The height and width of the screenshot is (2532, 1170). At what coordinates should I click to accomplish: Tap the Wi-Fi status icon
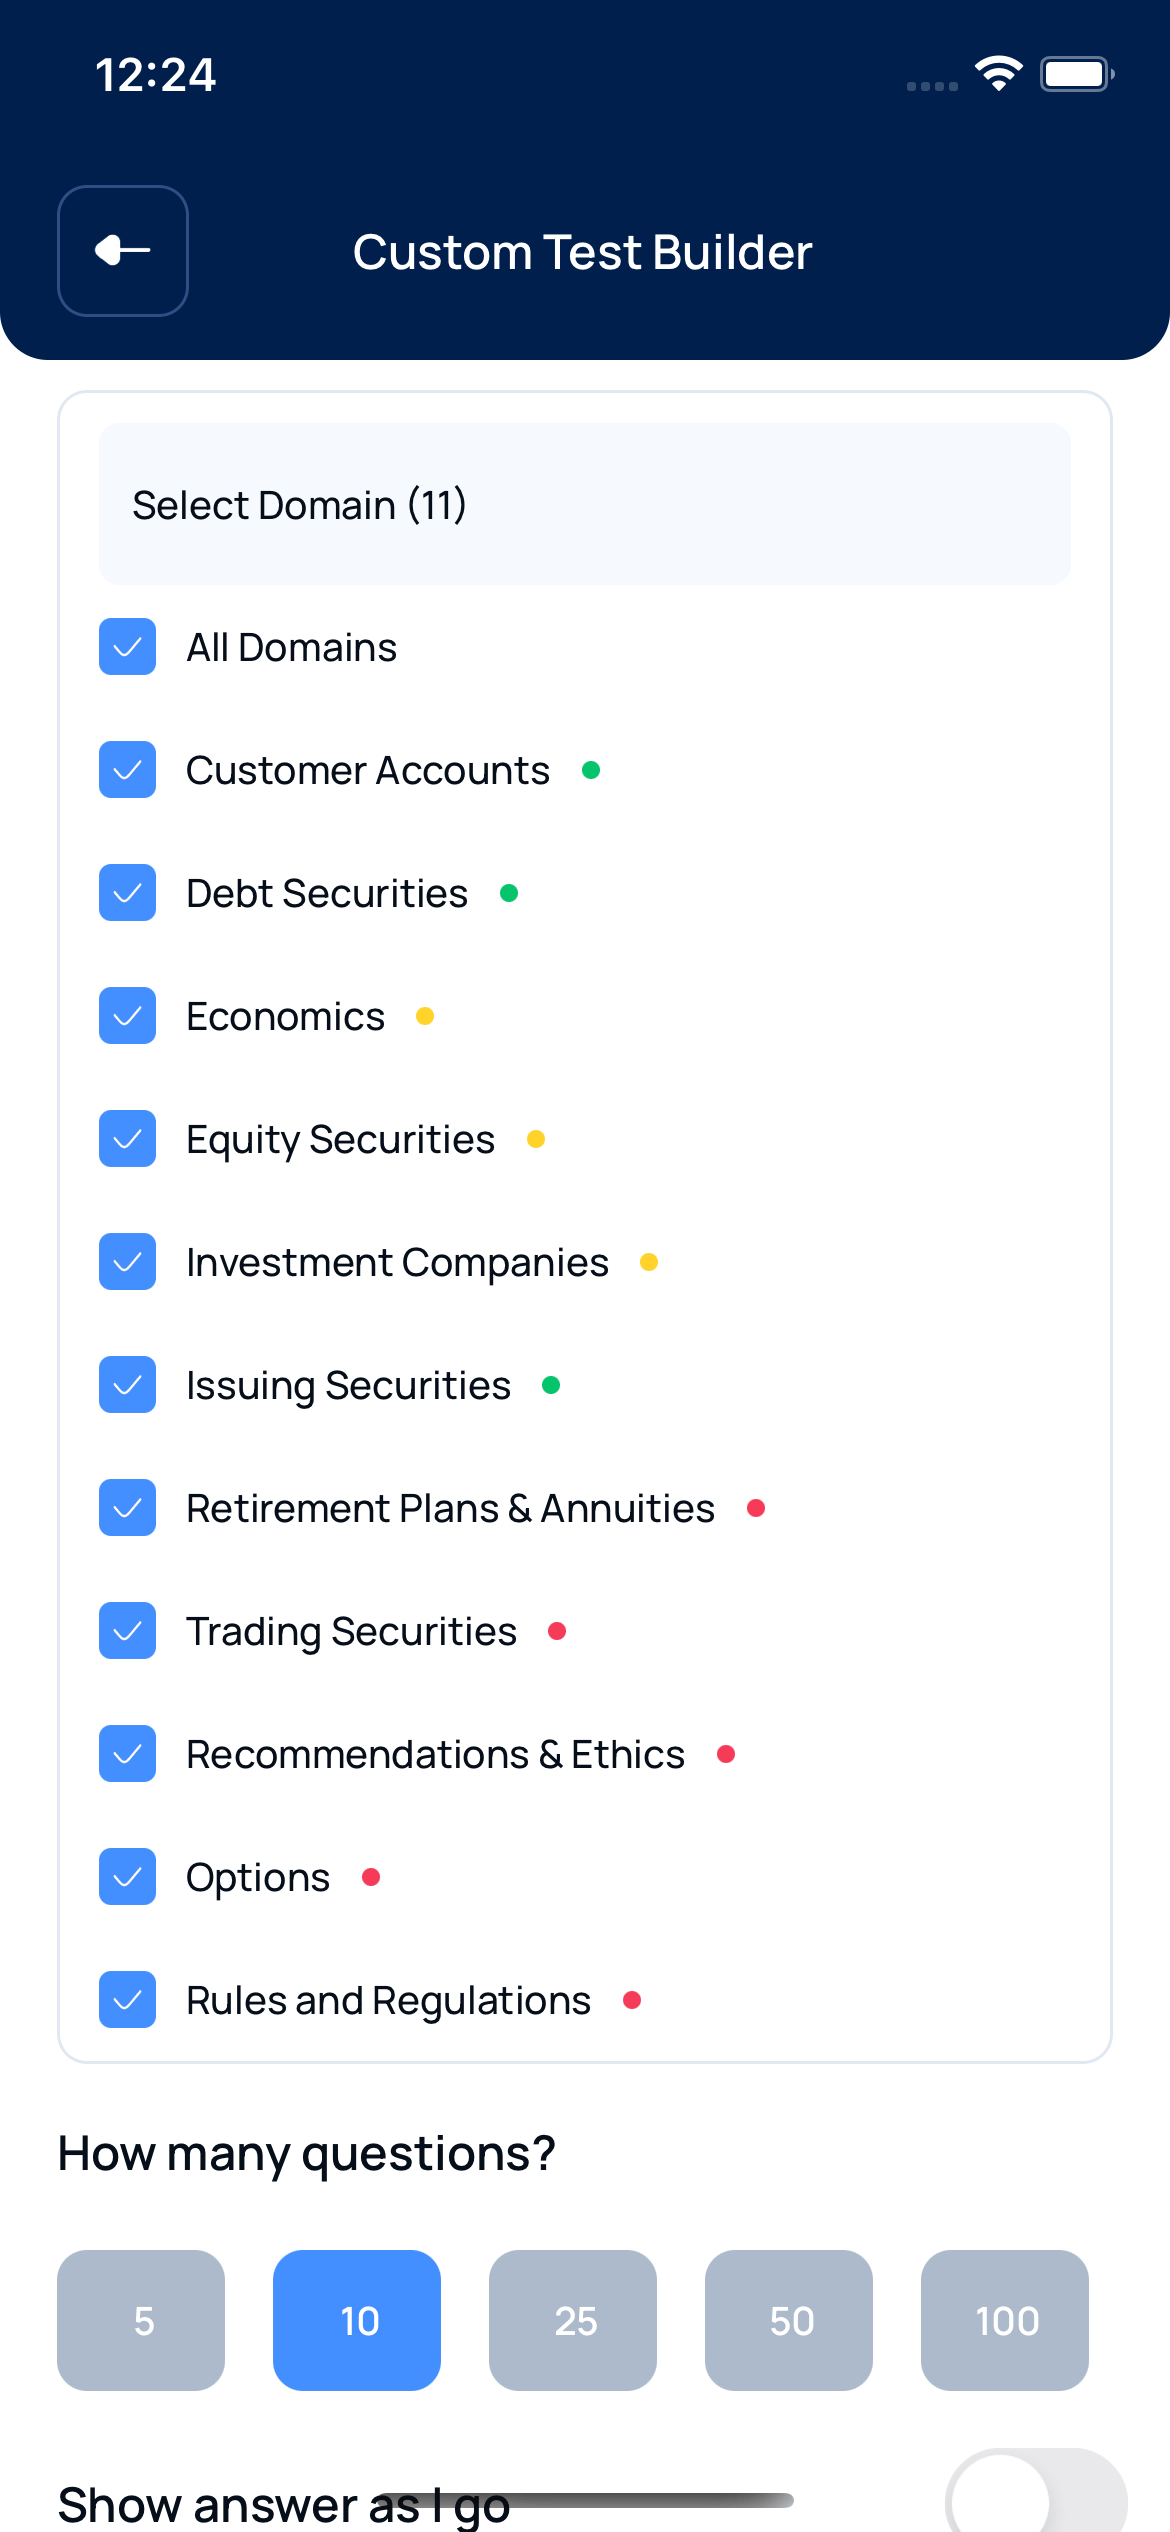pyautogui.click(x=998, y=74)
